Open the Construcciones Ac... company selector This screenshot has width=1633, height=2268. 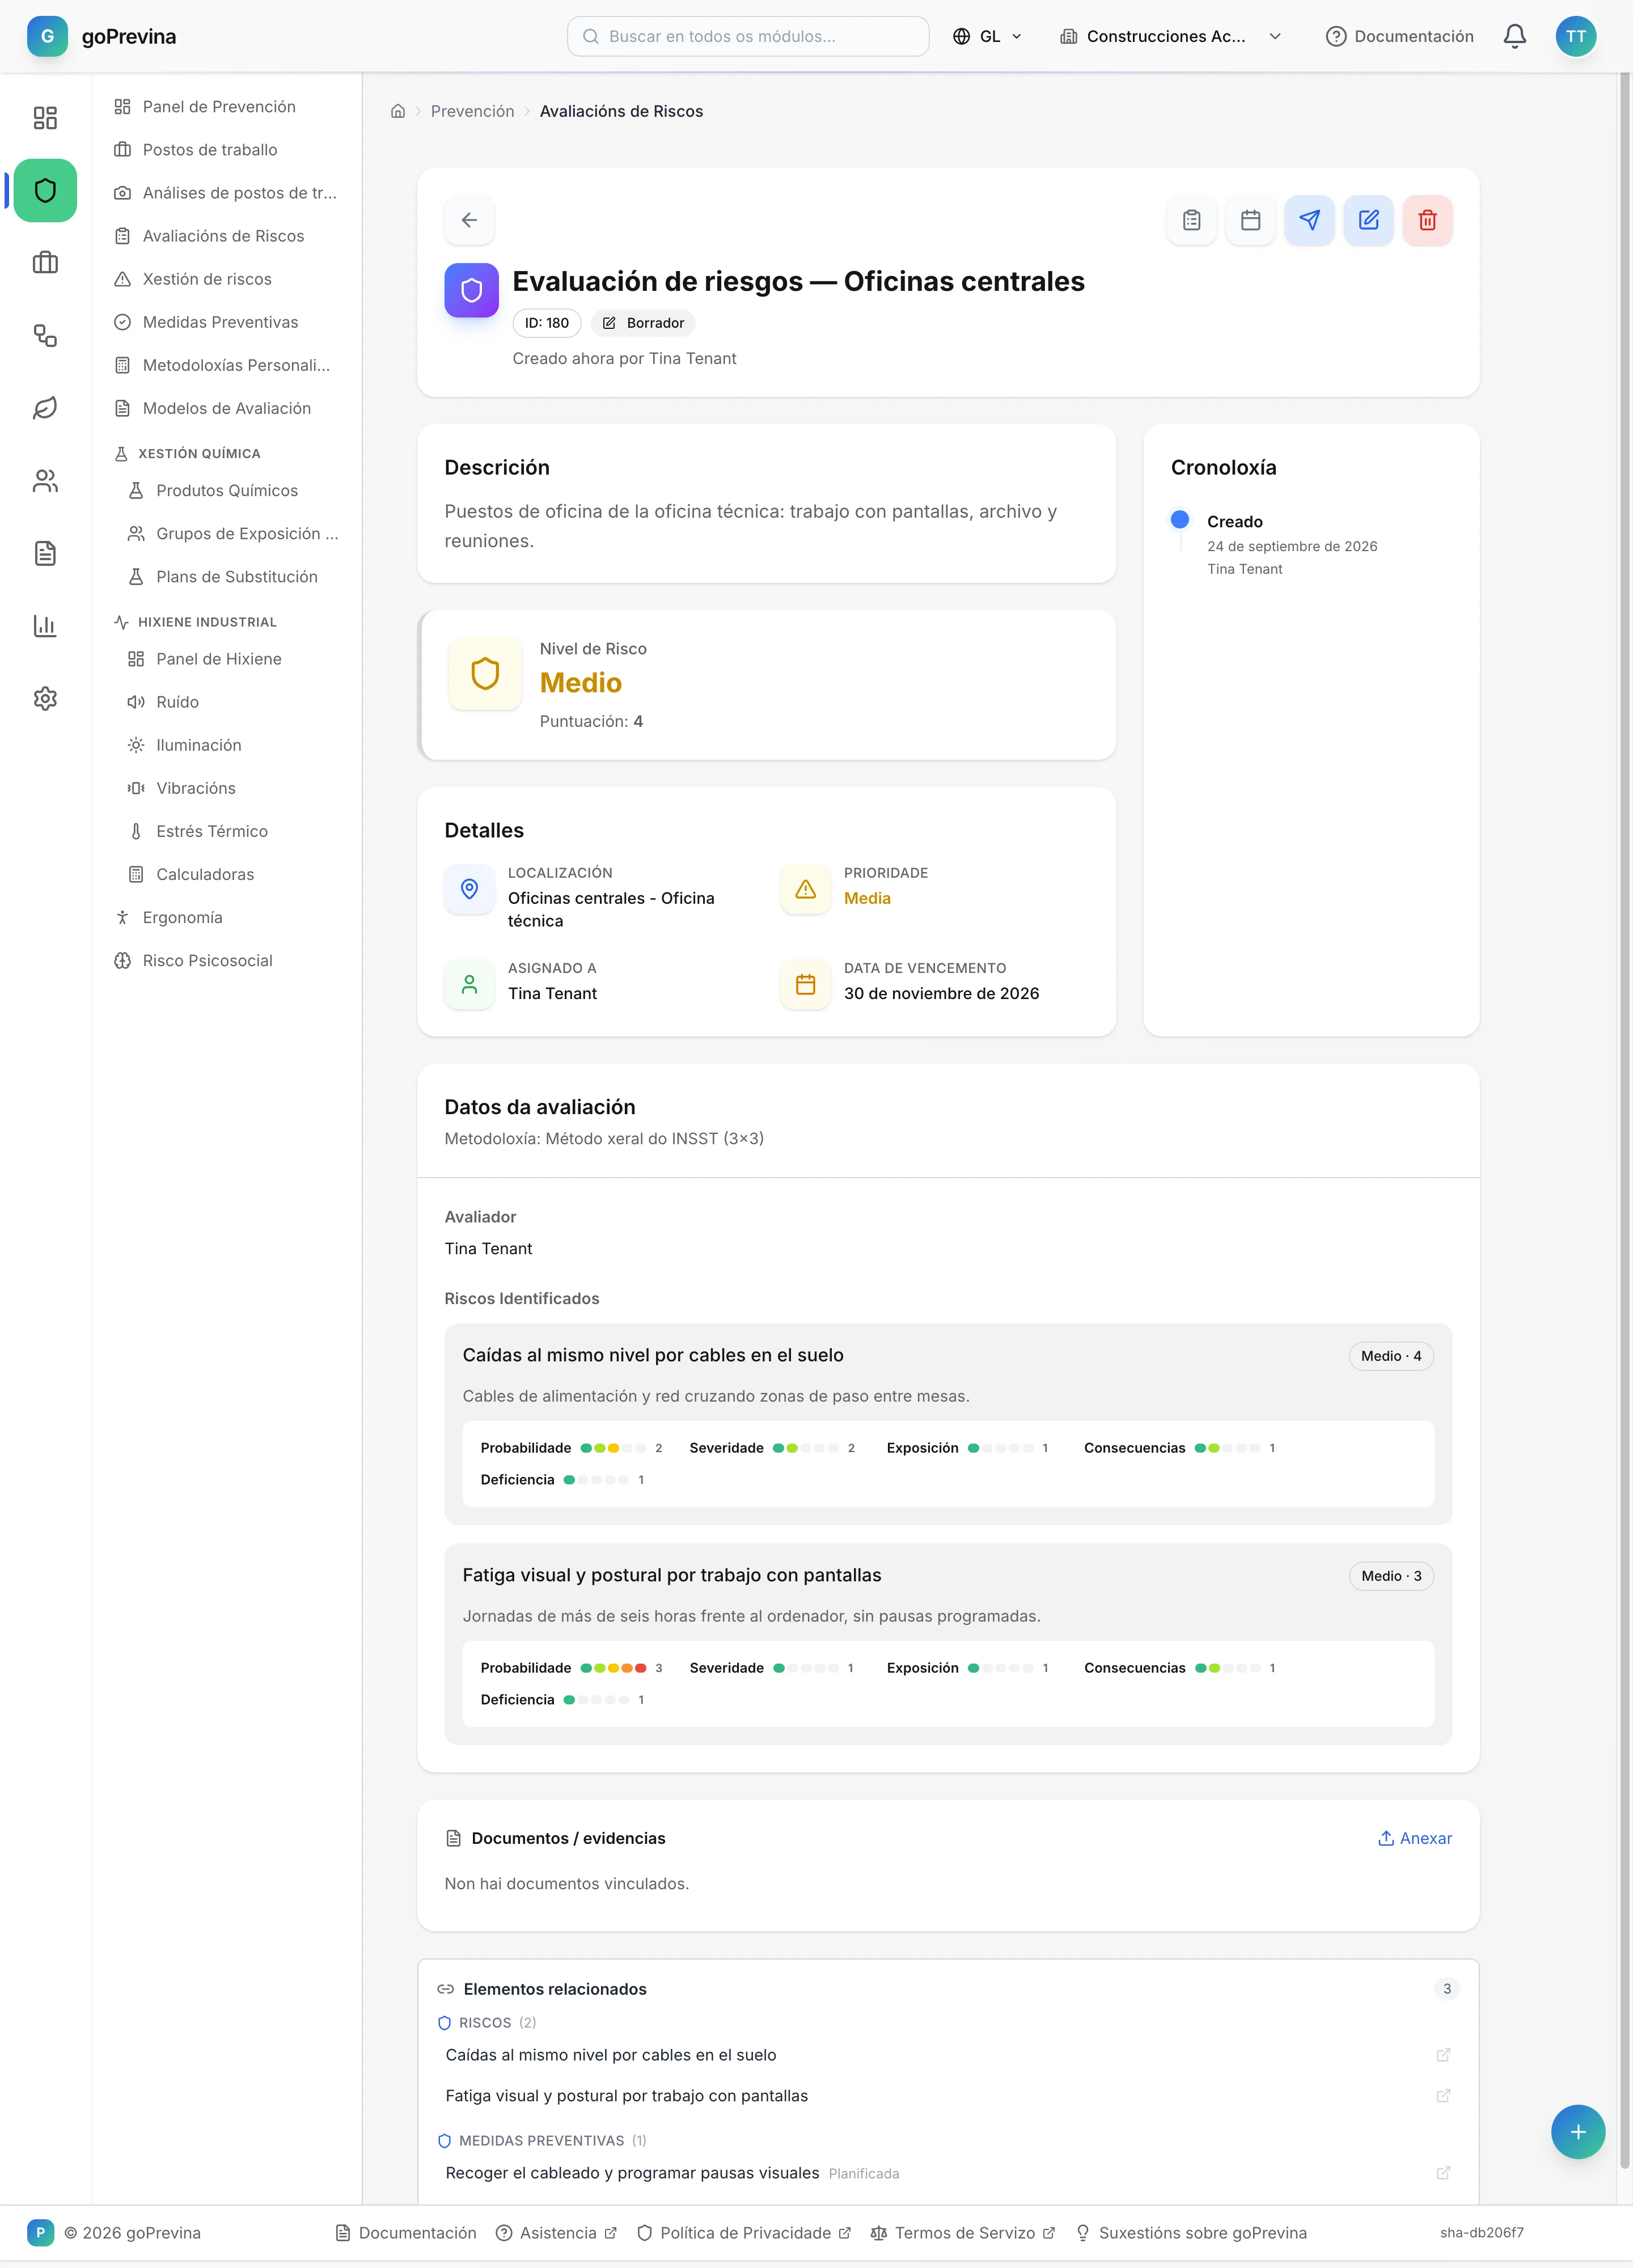coord(1171,36)
